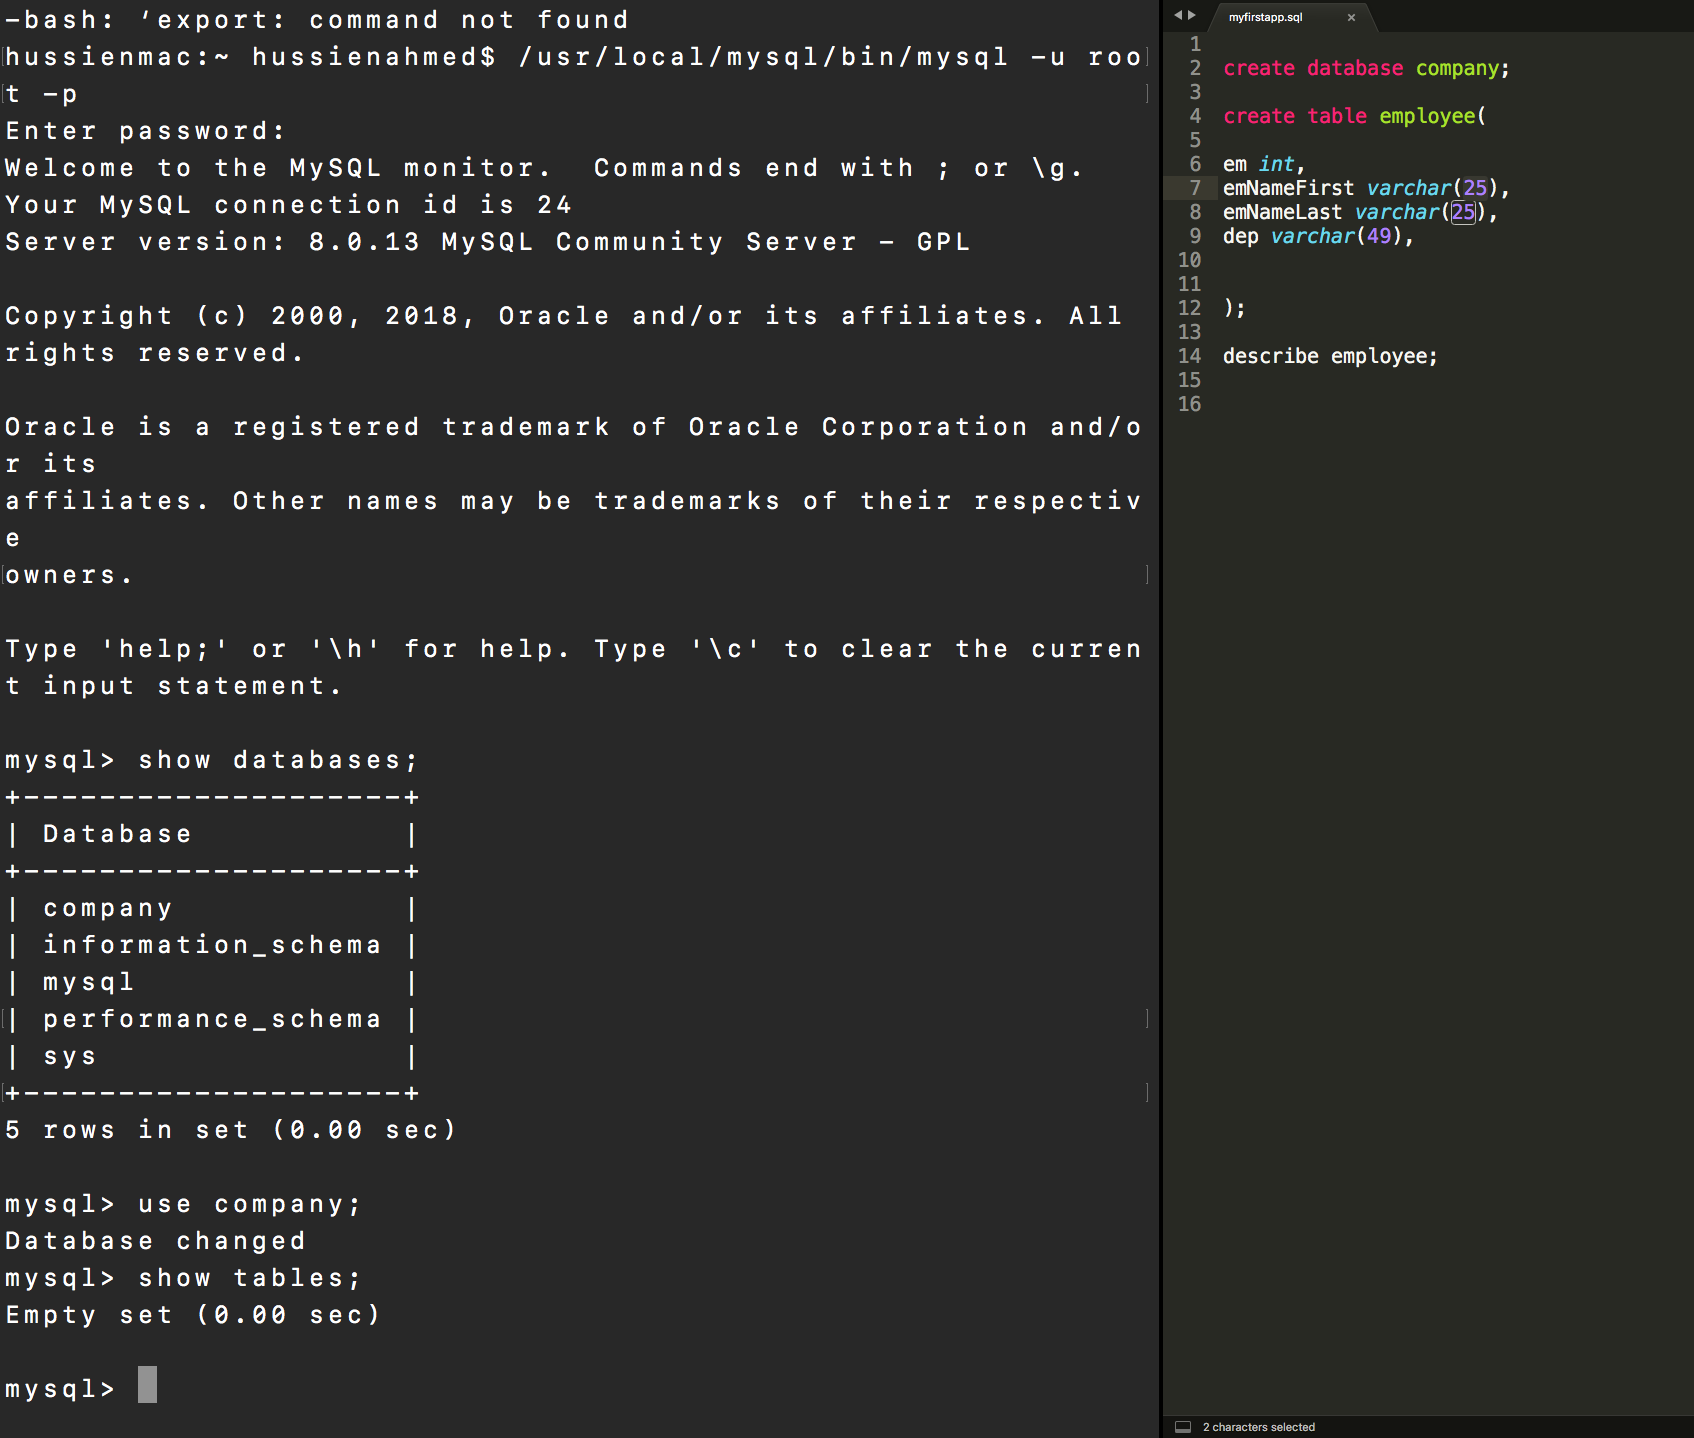Click 'use company;' command in terminal
This screenshot has width=1694, height=1438.
click(249, 1204)
